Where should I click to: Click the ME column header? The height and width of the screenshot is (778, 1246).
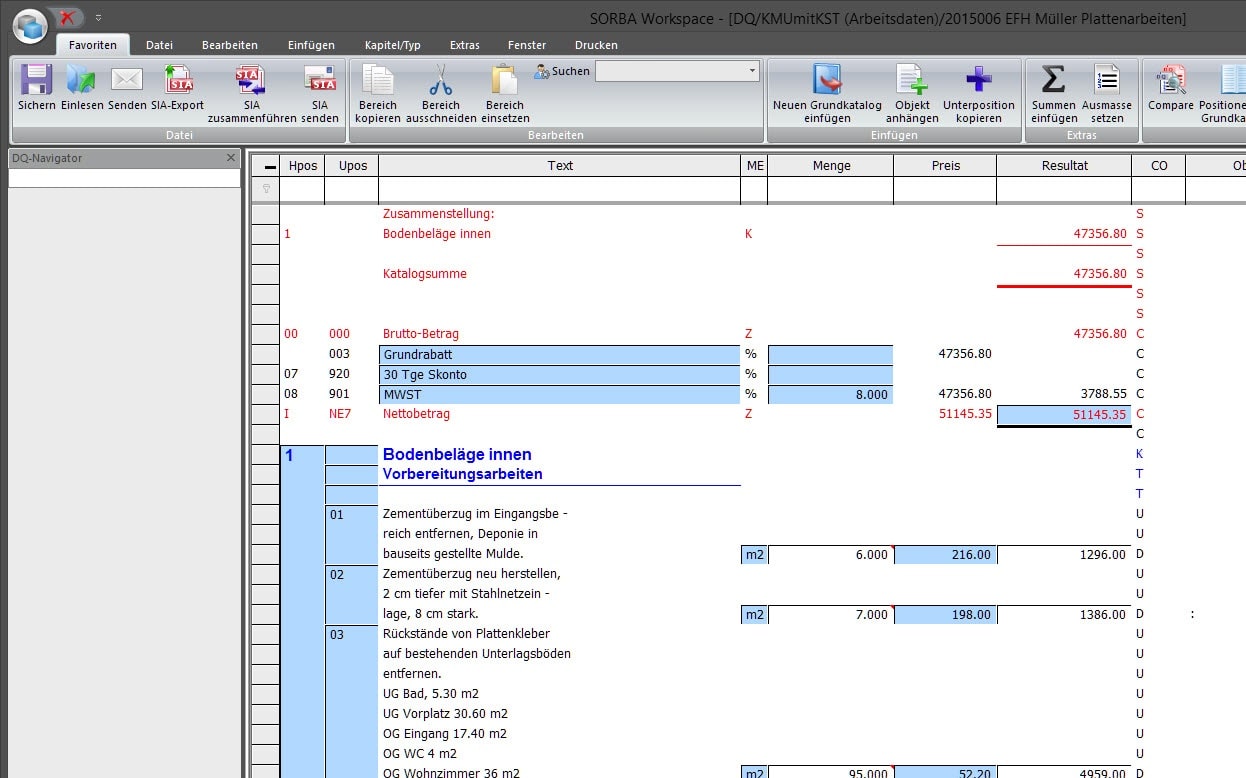754,166
